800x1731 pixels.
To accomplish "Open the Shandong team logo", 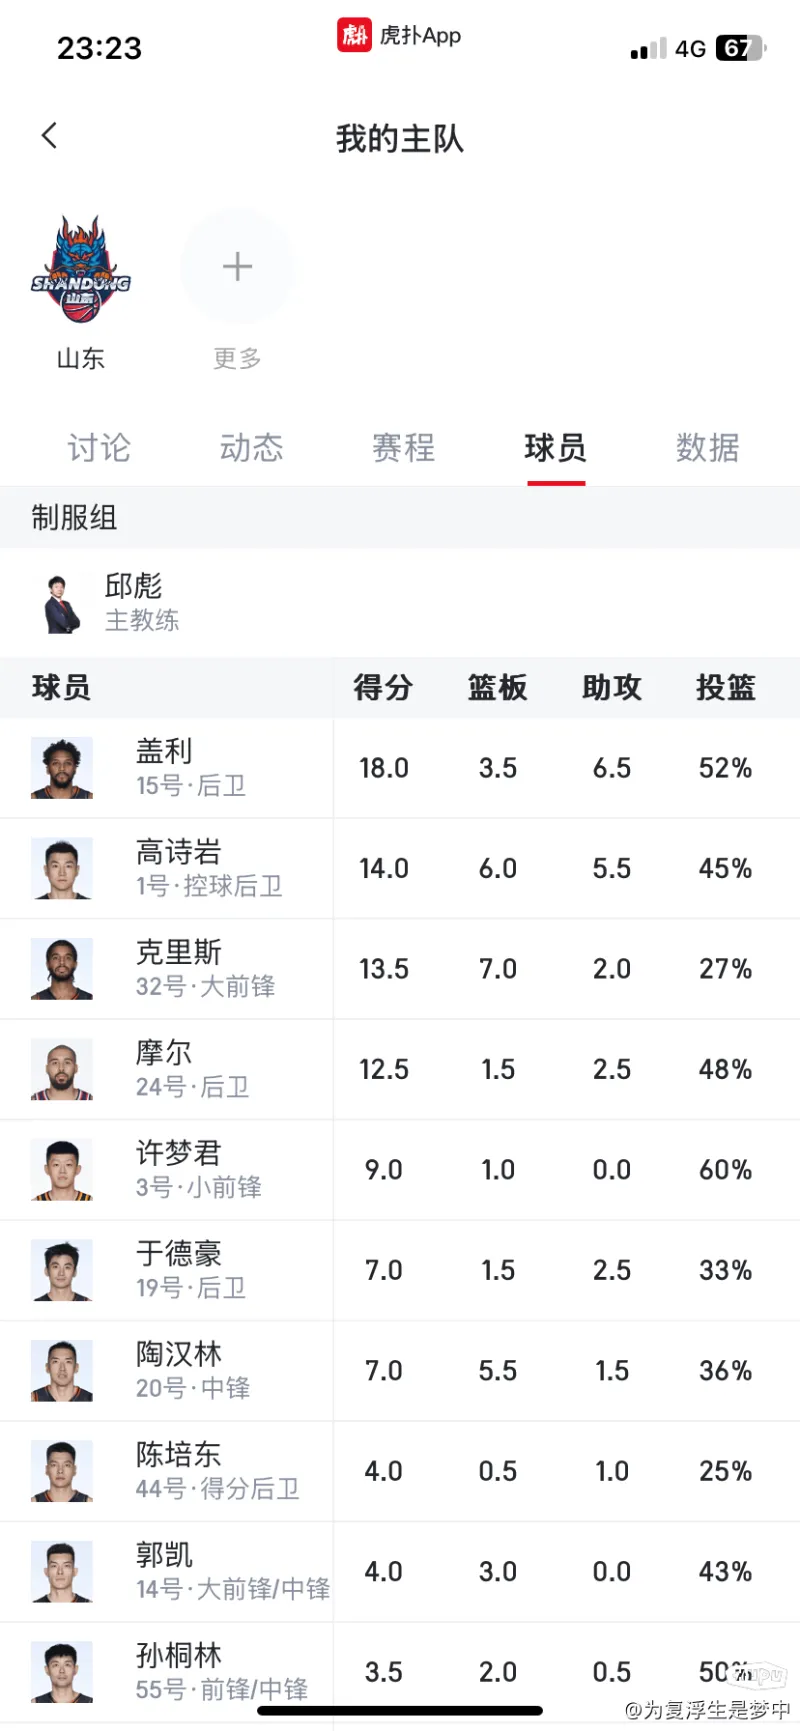I will click(80, 269).
